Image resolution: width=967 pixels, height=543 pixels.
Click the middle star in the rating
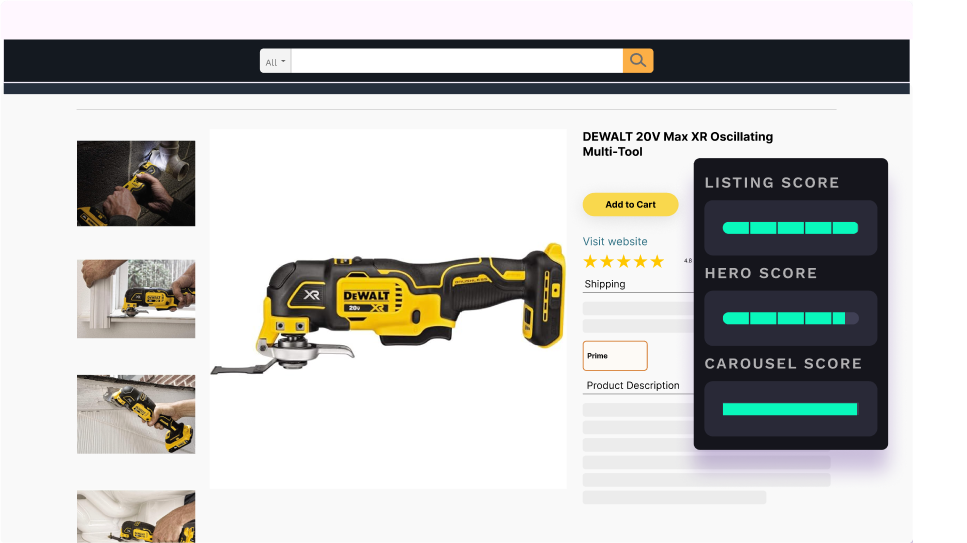pyautogui.click(x=624, y=262)
